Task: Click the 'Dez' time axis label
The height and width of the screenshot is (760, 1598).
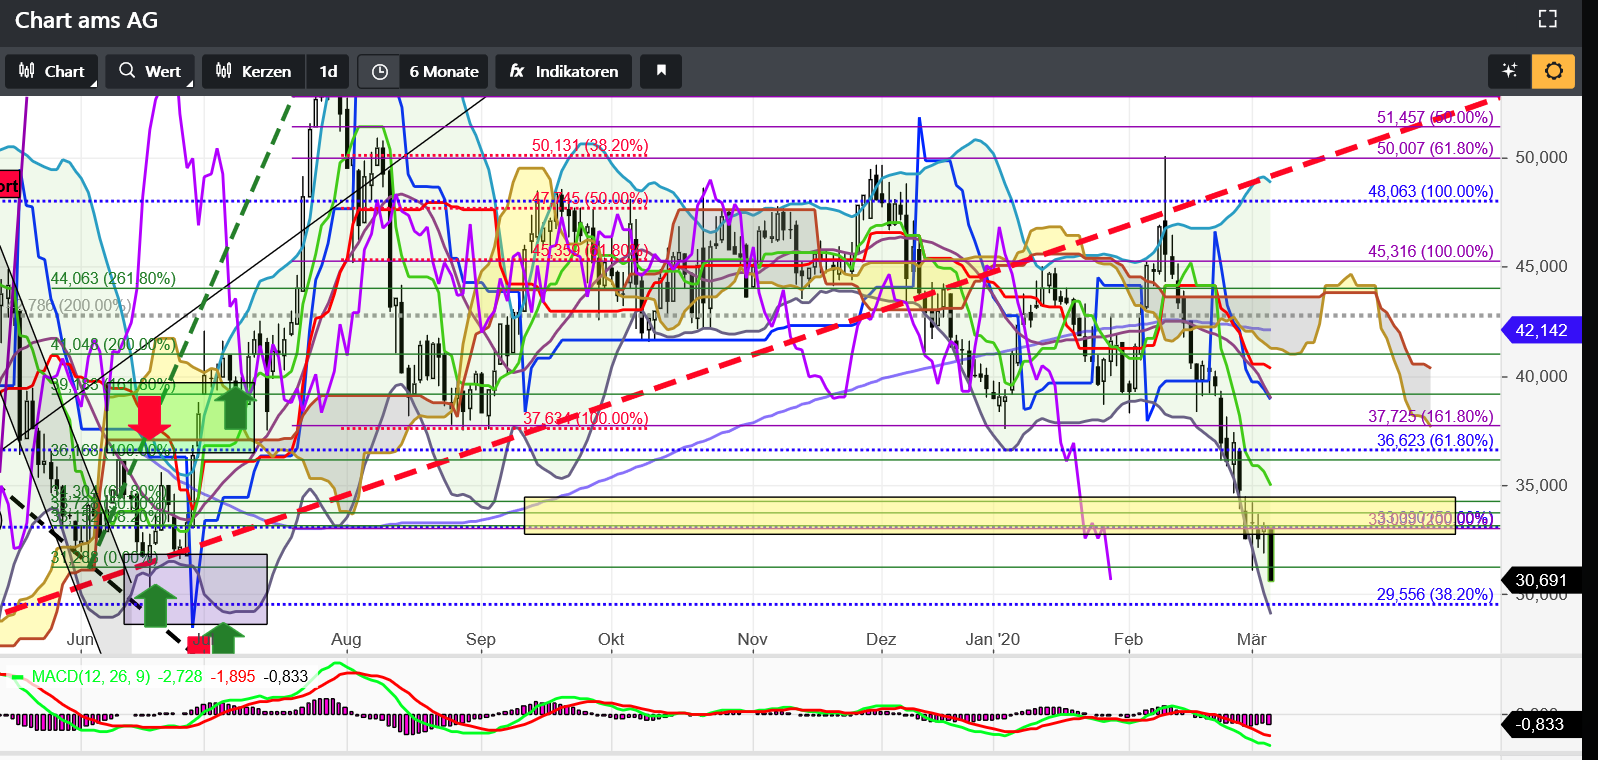Action: coord(881,639)
